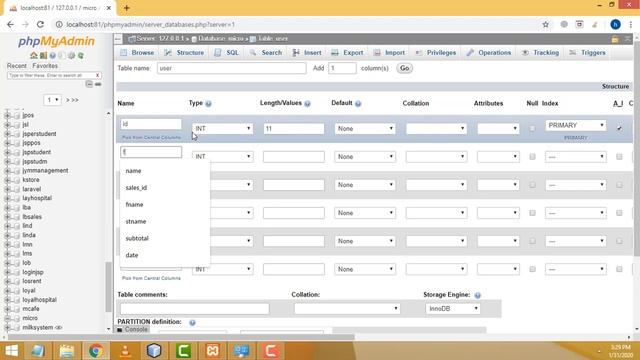Open Attributes dropdown for id row
Image resolution: width=640 pixels, height=360 pixels.
498,129
